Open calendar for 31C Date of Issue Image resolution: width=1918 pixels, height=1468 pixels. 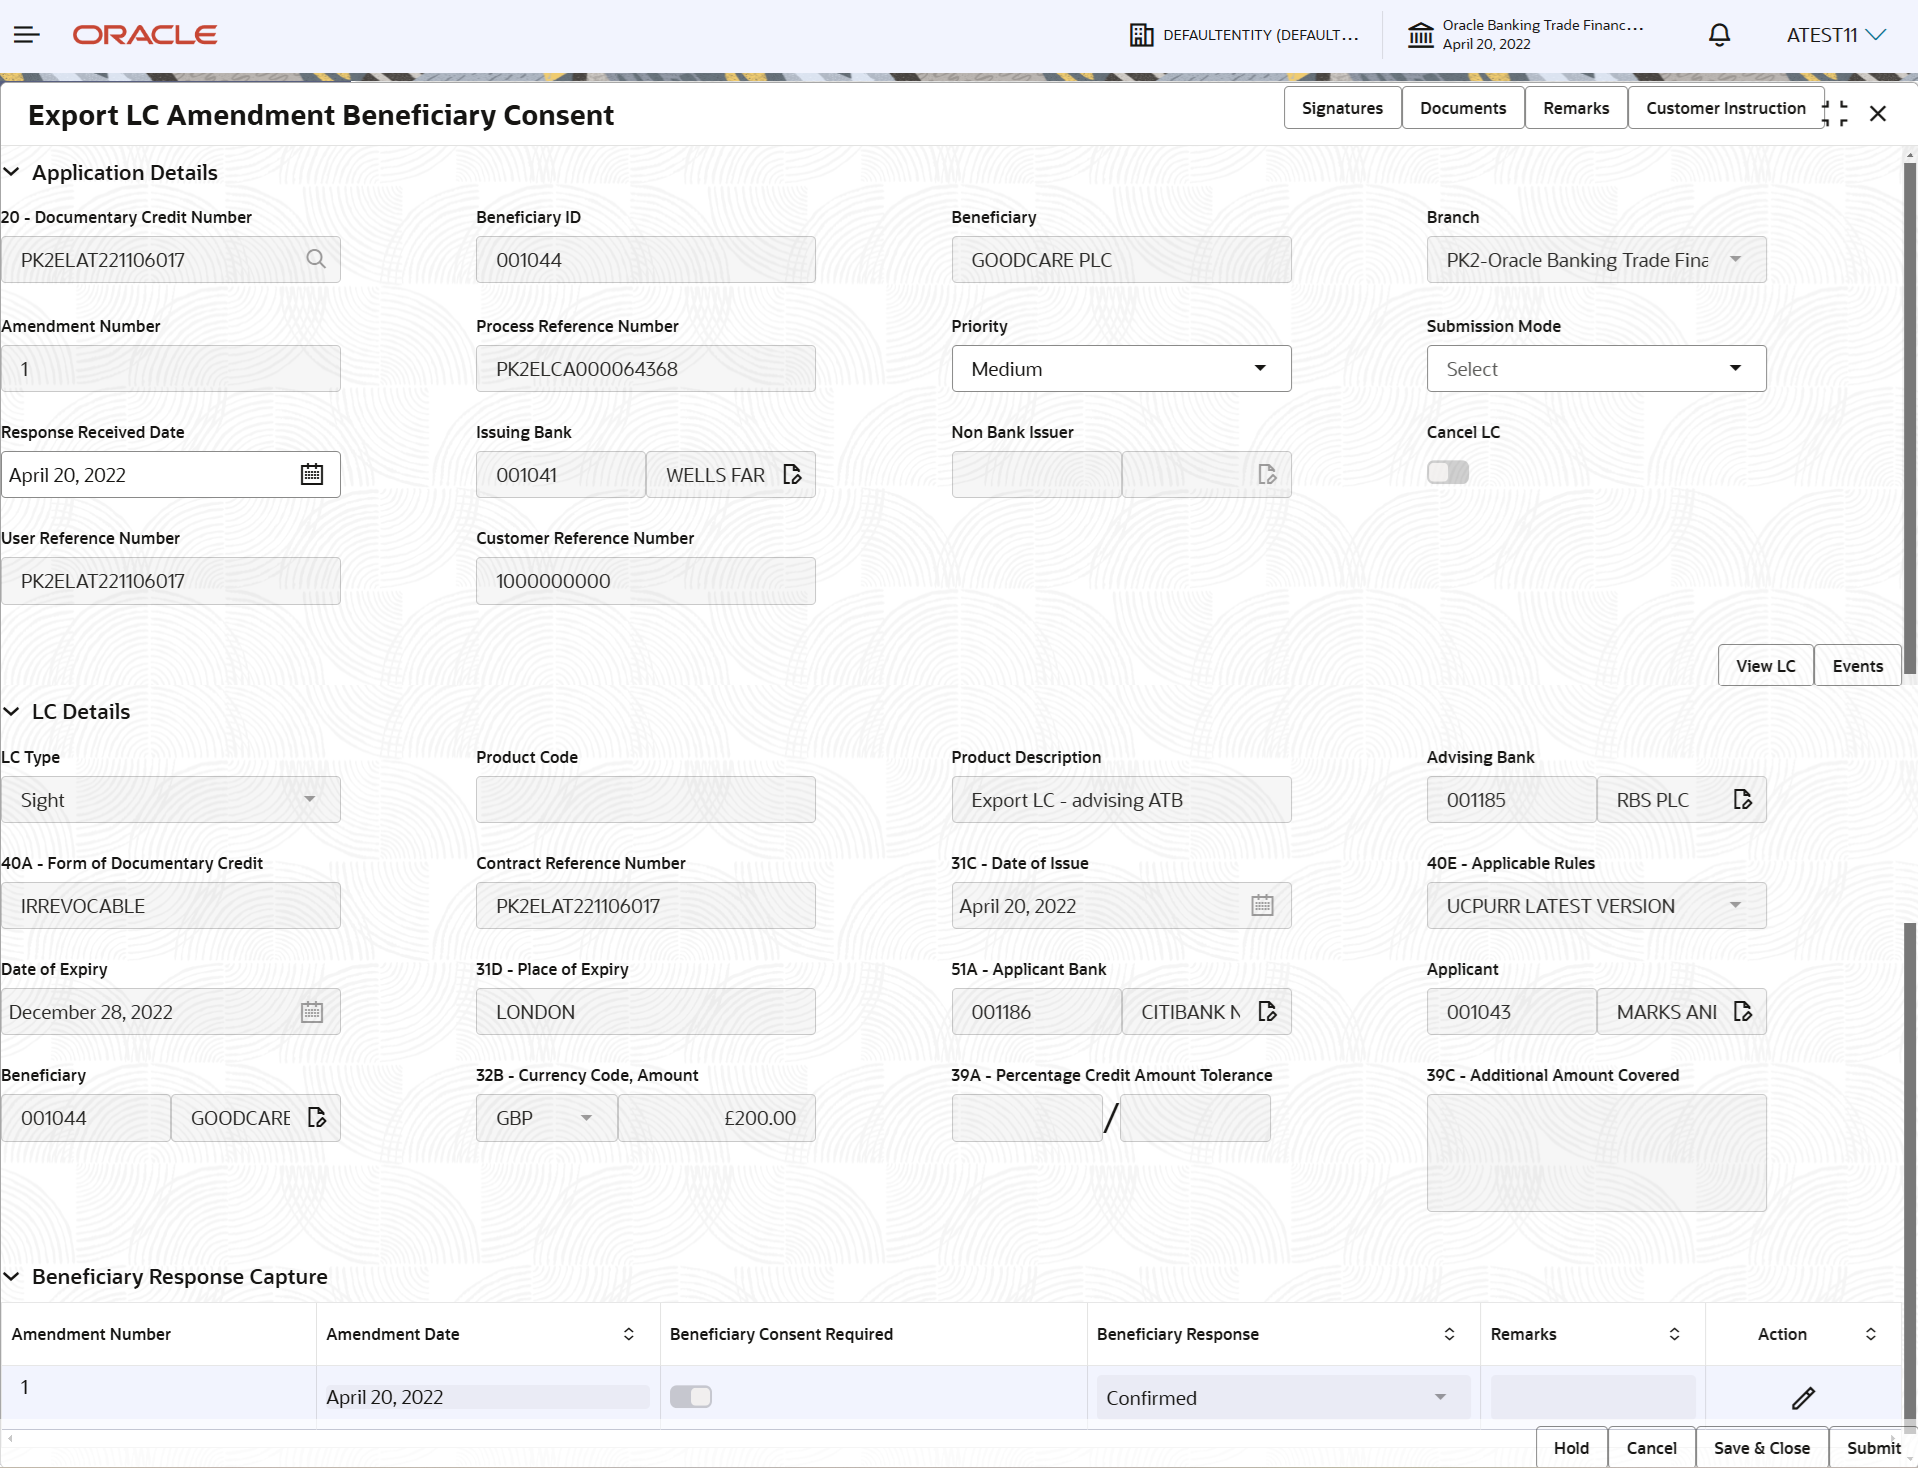coord(1263,905)
